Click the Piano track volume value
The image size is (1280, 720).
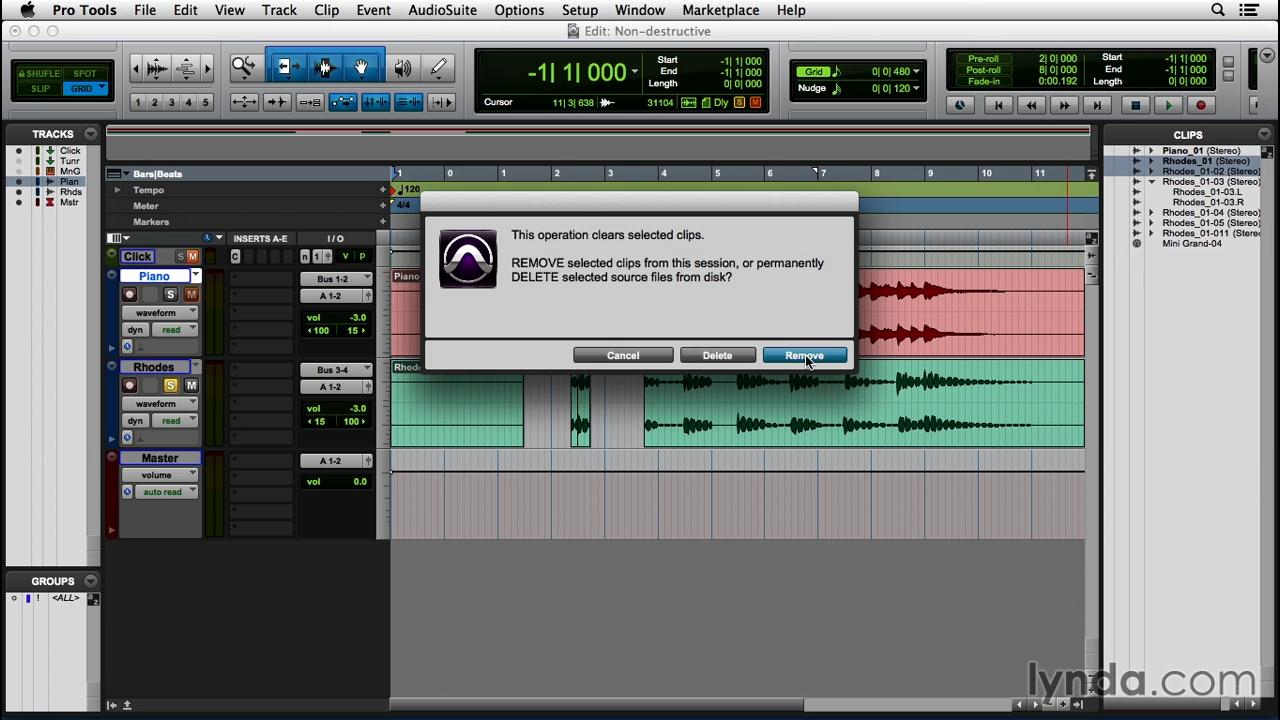pos(357,318)
